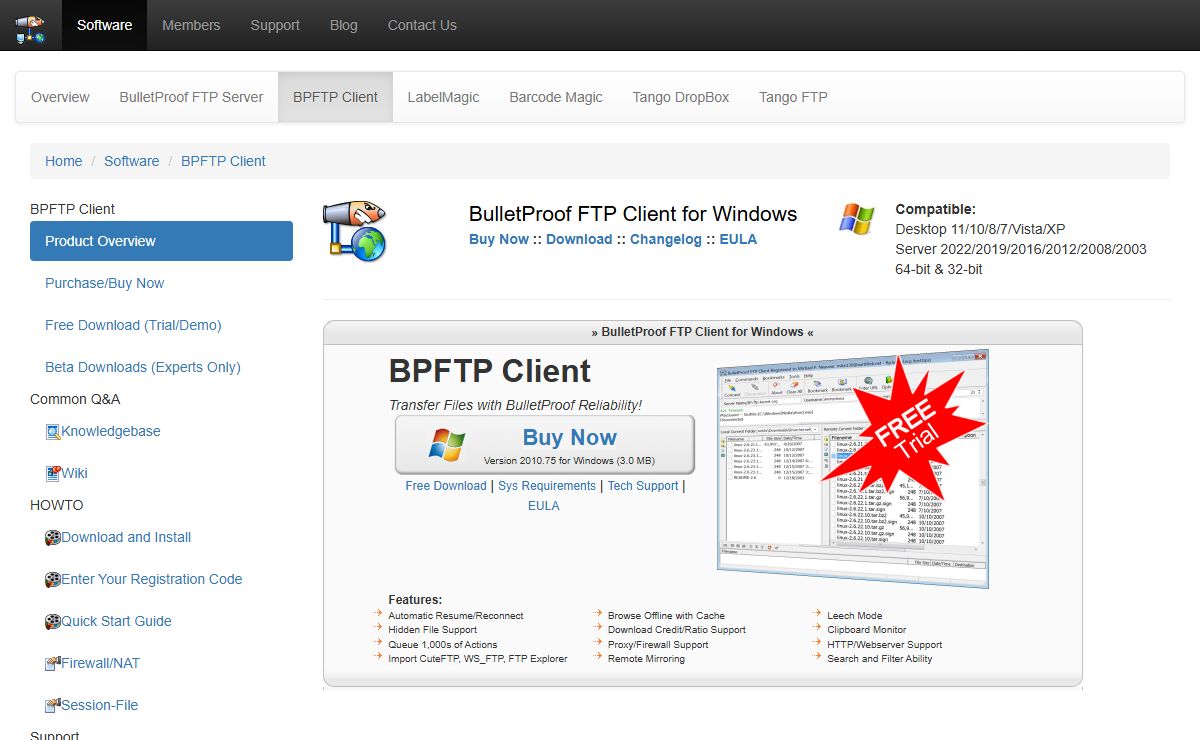The width and height of the screenshot is (1200, 740).
Task: Open the Firewall/NAT howto link
Action: 101,663
